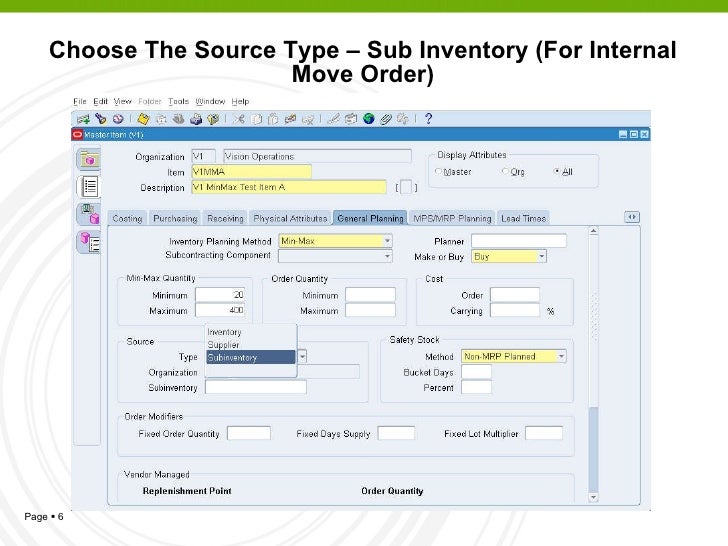Viewport: 728px width, 546px height.
Task: Click the vertical scrollbar thumb
Action: point(593,448)
